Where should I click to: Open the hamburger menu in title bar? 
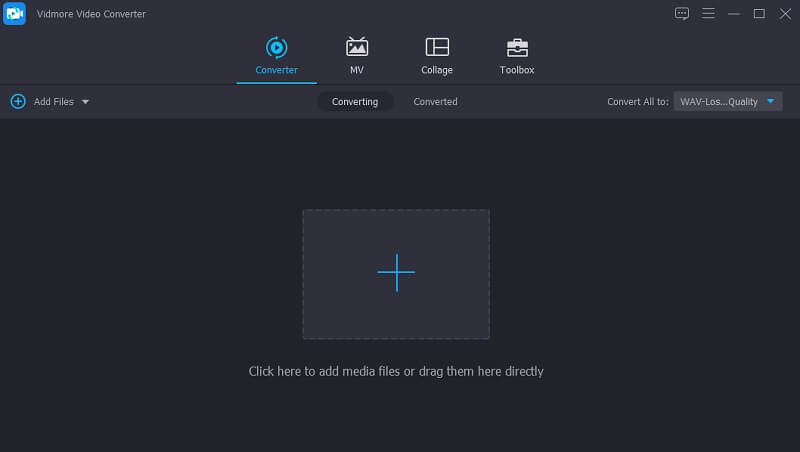tap(708, 13)
